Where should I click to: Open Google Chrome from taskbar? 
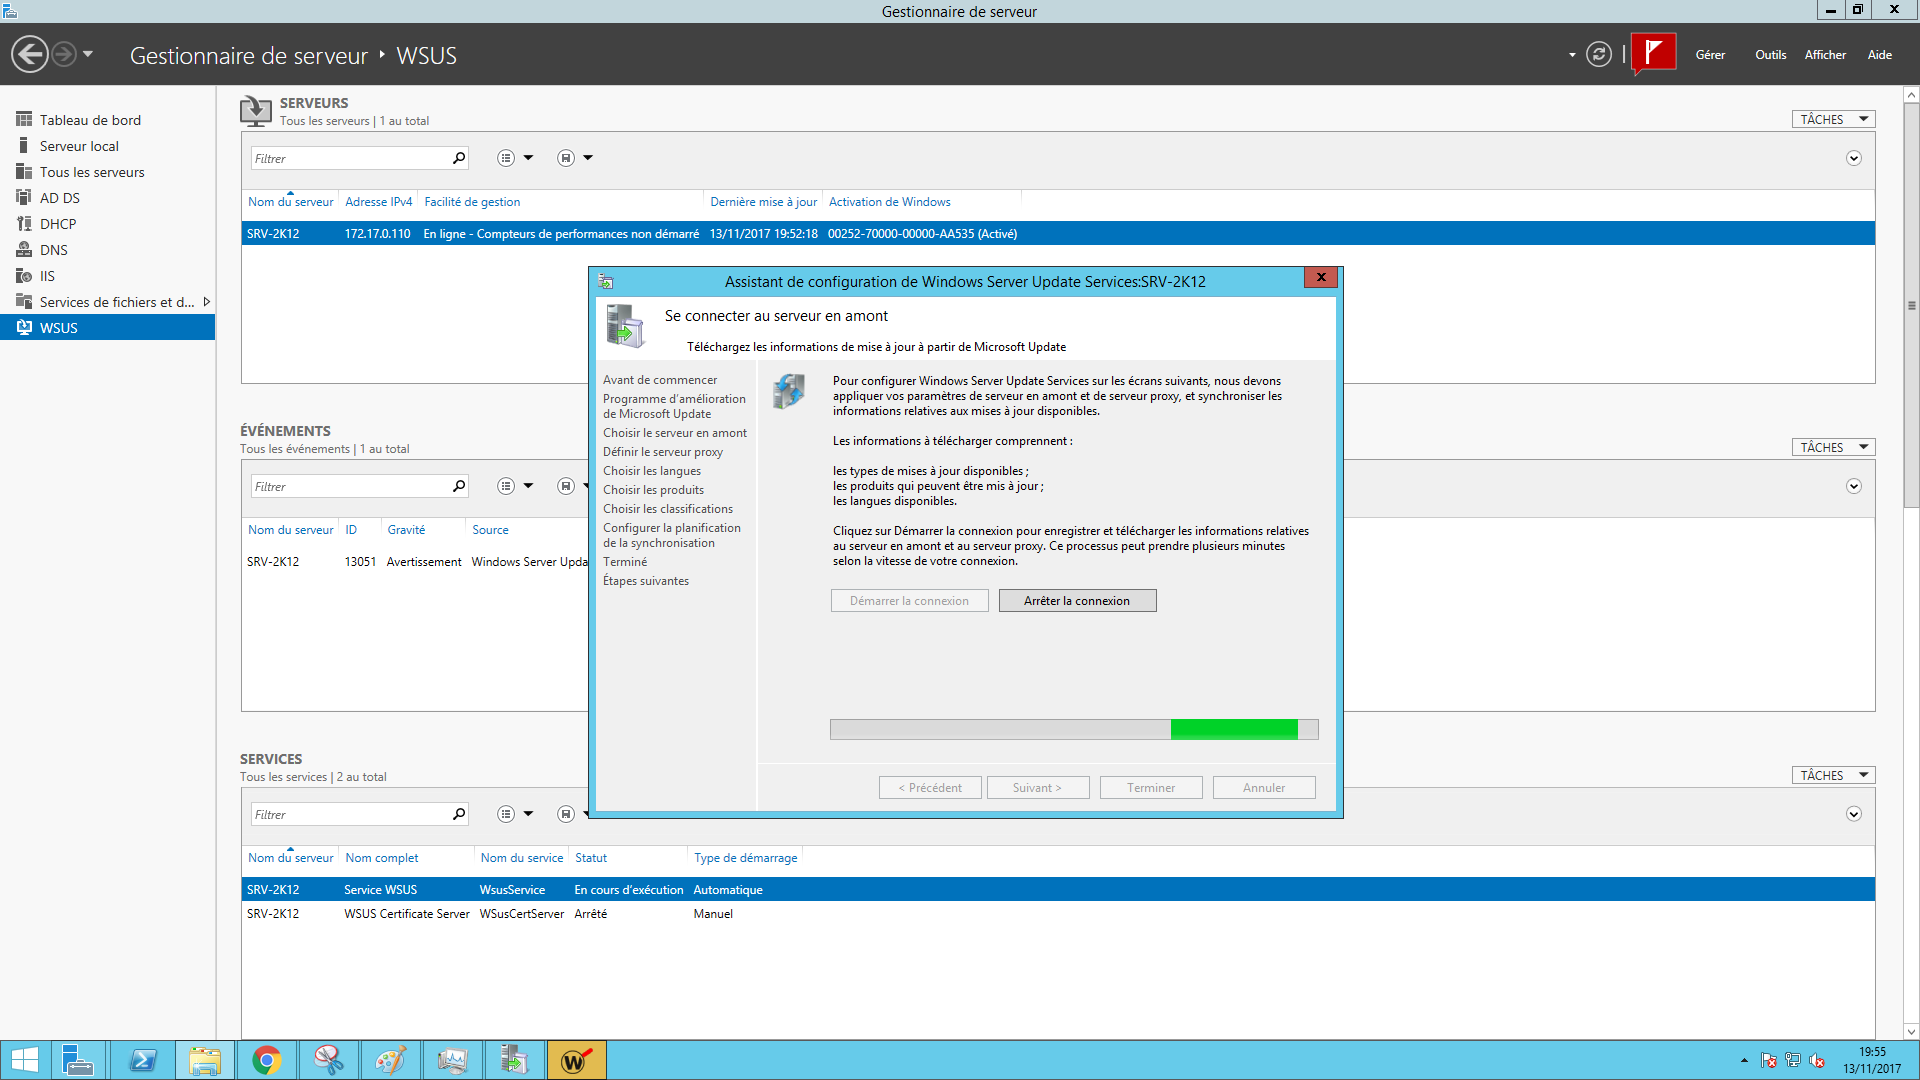pyautogui.click(x=266, y=1060)
